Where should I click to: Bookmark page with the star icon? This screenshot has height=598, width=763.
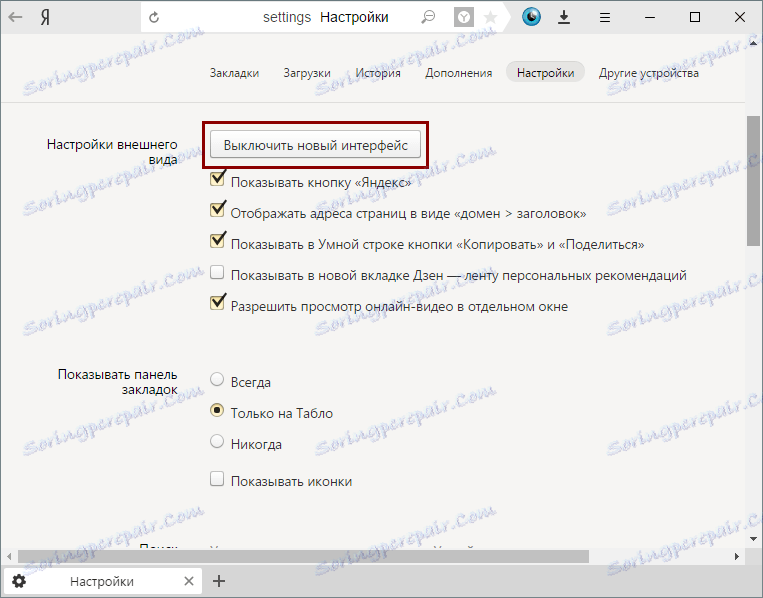point(490,18)
